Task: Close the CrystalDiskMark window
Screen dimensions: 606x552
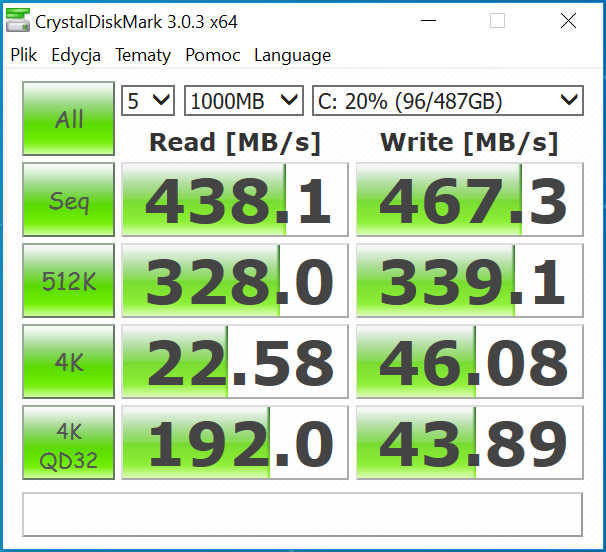Action: tap(569, 20)
